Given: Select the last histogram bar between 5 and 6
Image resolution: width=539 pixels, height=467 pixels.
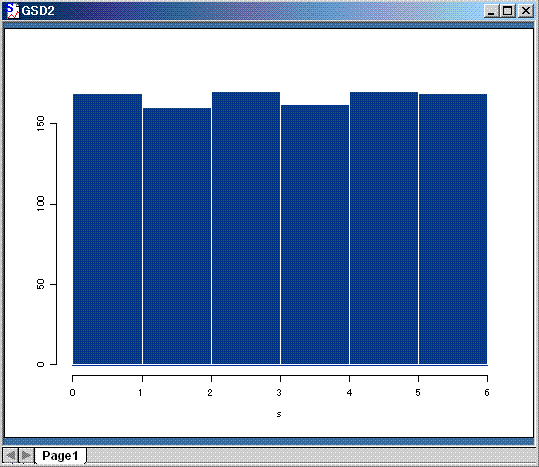Looking at the screenshot, I should 453,229.
